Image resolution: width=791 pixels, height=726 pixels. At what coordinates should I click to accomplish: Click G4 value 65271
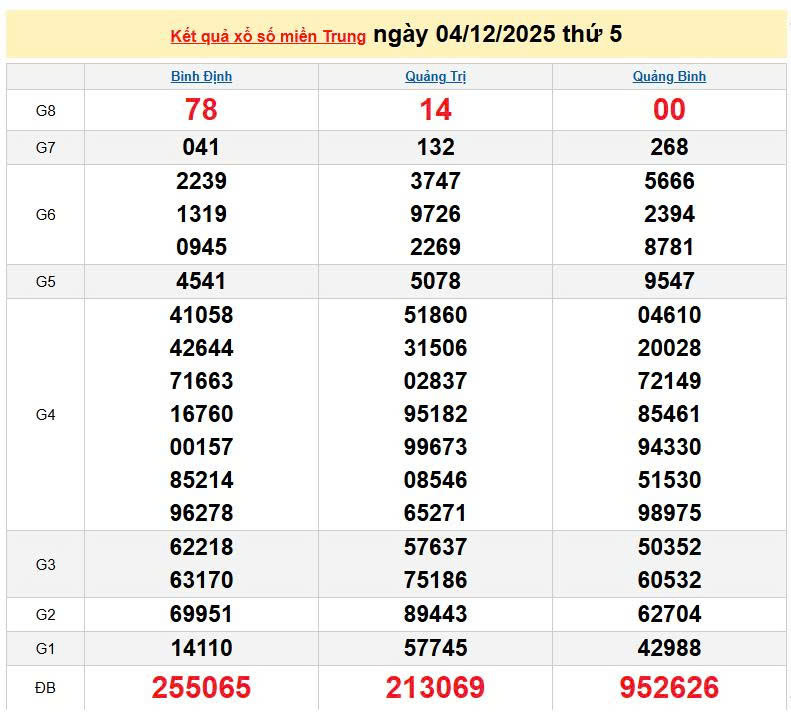pos(435,513)
